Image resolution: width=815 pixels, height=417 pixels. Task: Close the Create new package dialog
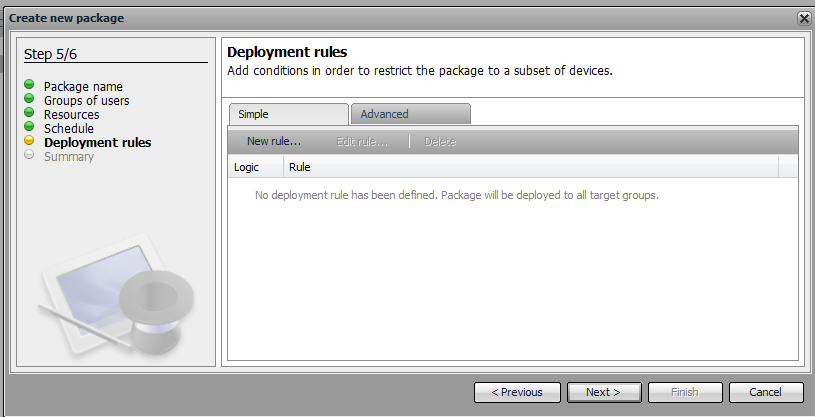804,18
